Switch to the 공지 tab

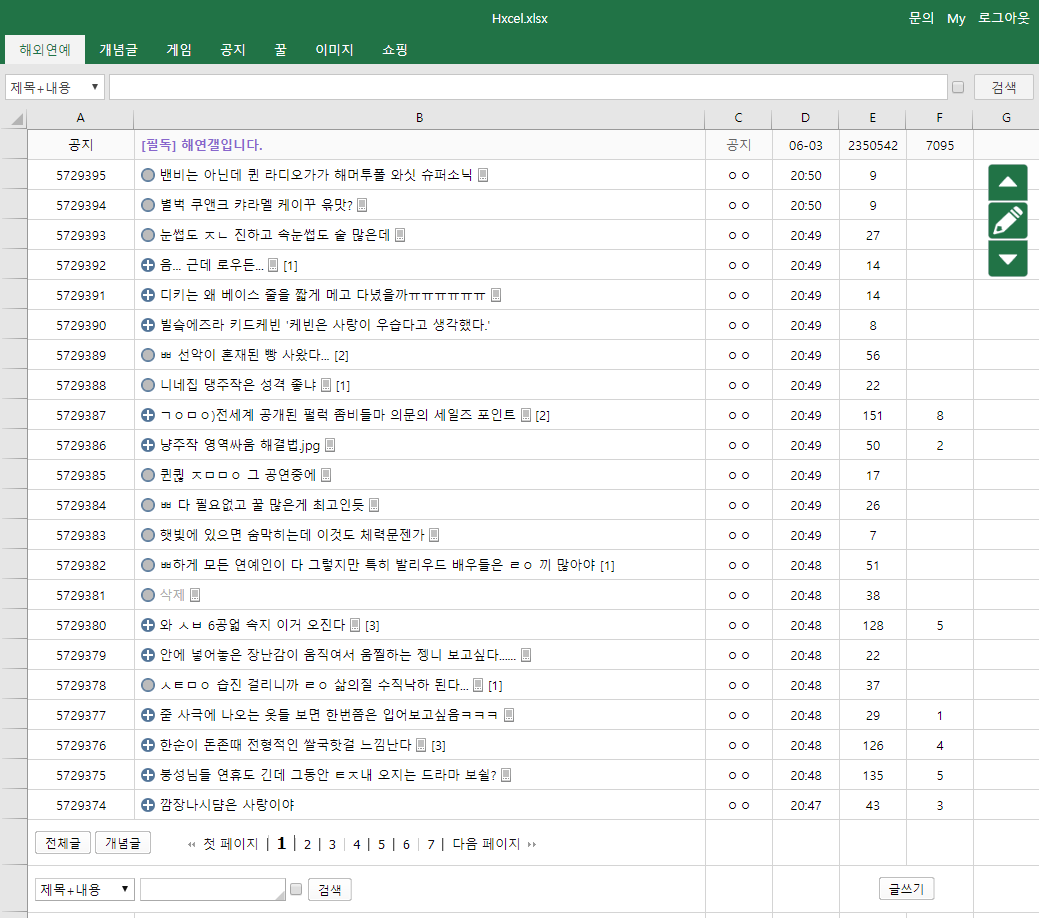(x=233, y=50)
